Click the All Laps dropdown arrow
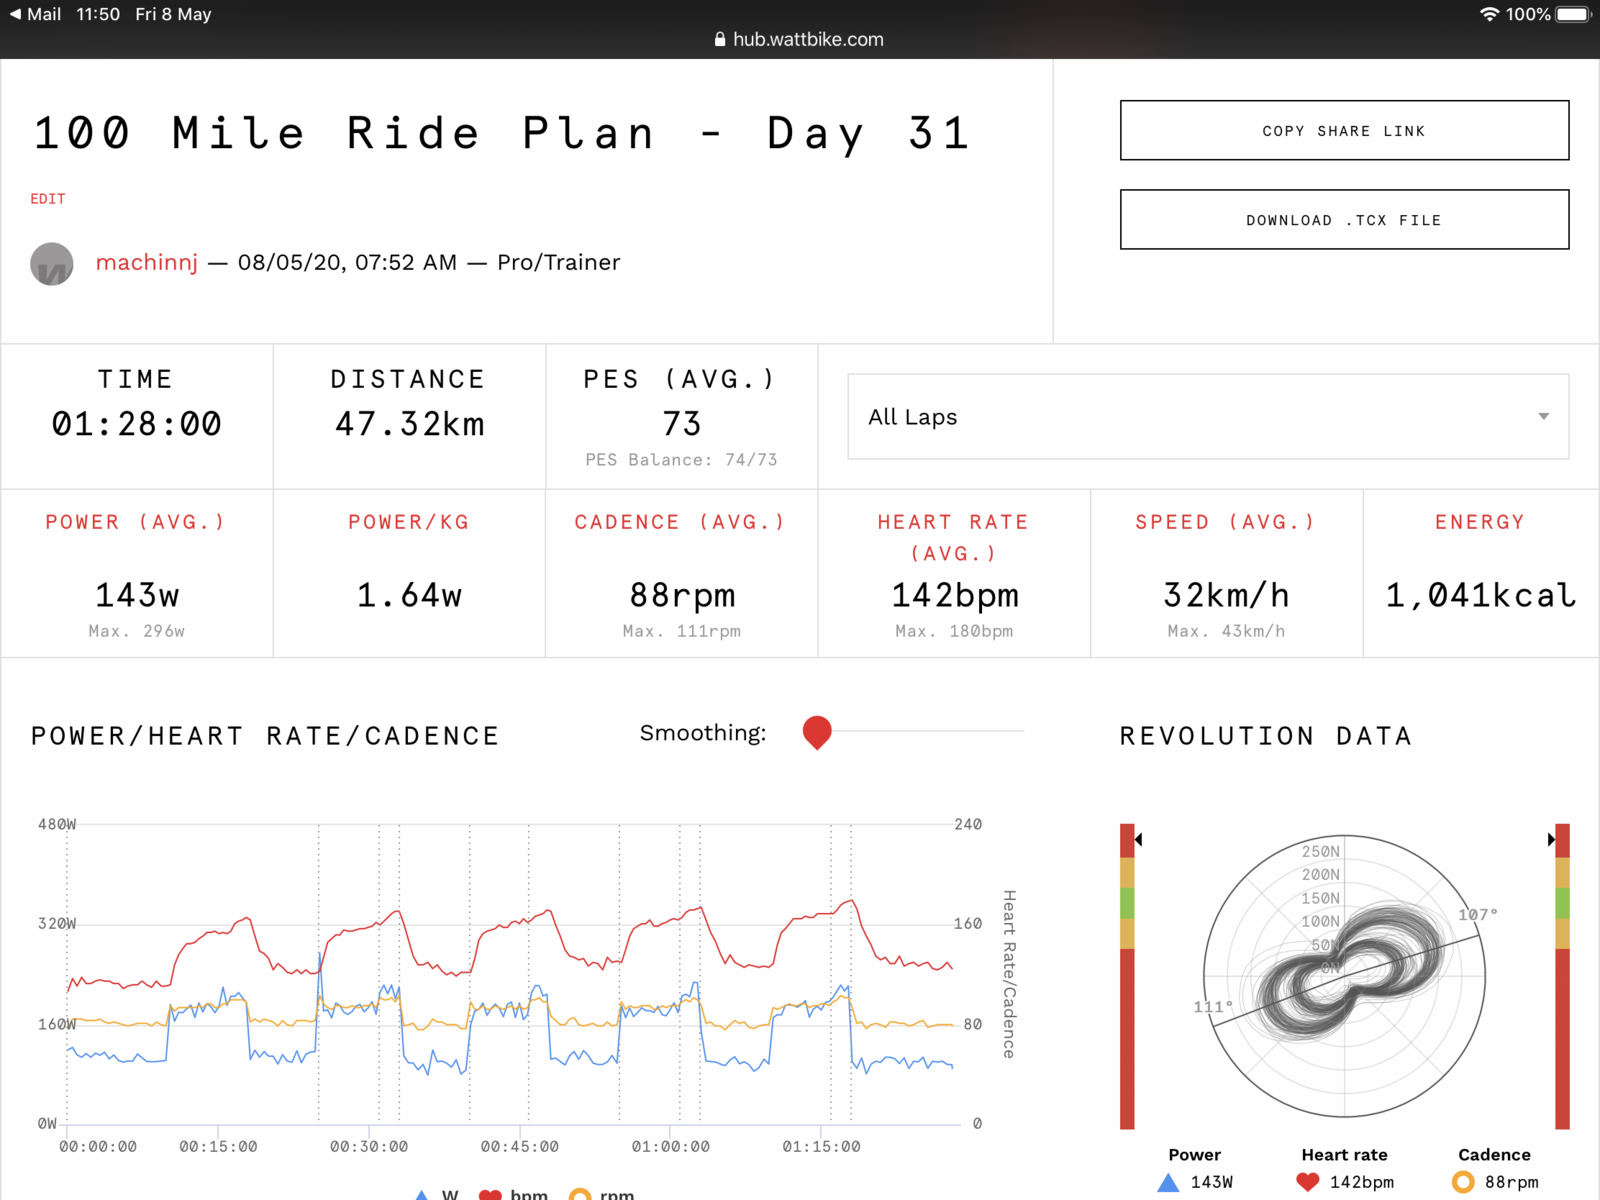The width and height of the screenshot is (1600, 1200). (1543, 417)
